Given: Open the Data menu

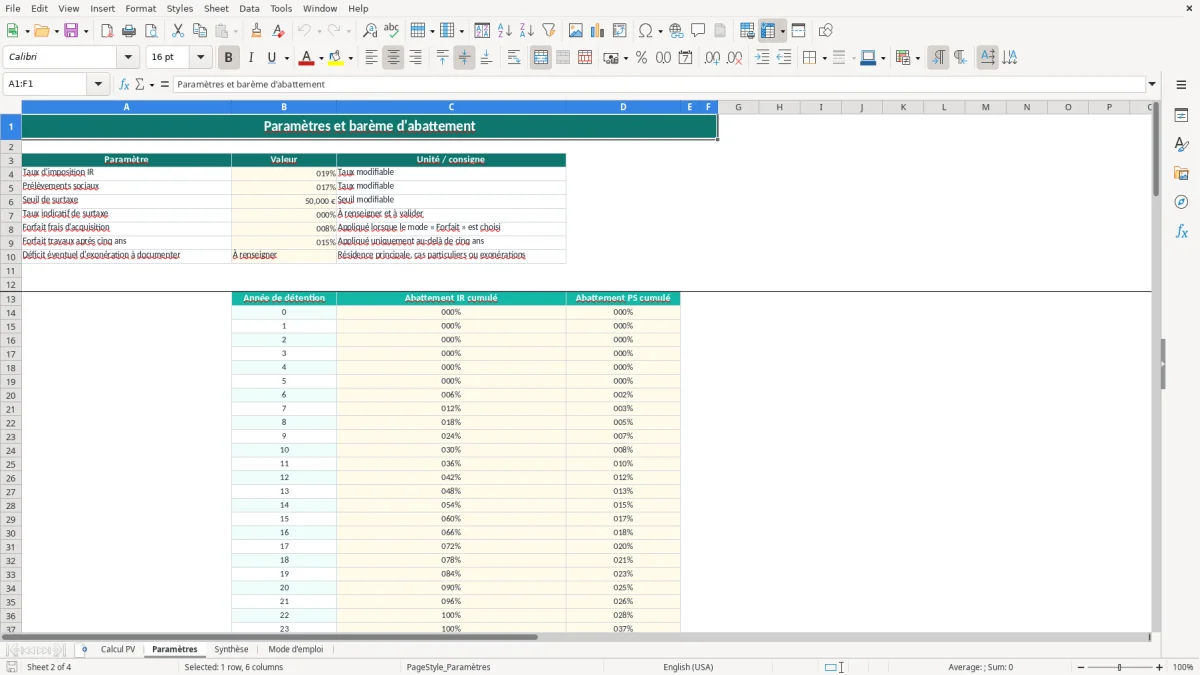Looking at the screenshot, I should coord(249,8).
